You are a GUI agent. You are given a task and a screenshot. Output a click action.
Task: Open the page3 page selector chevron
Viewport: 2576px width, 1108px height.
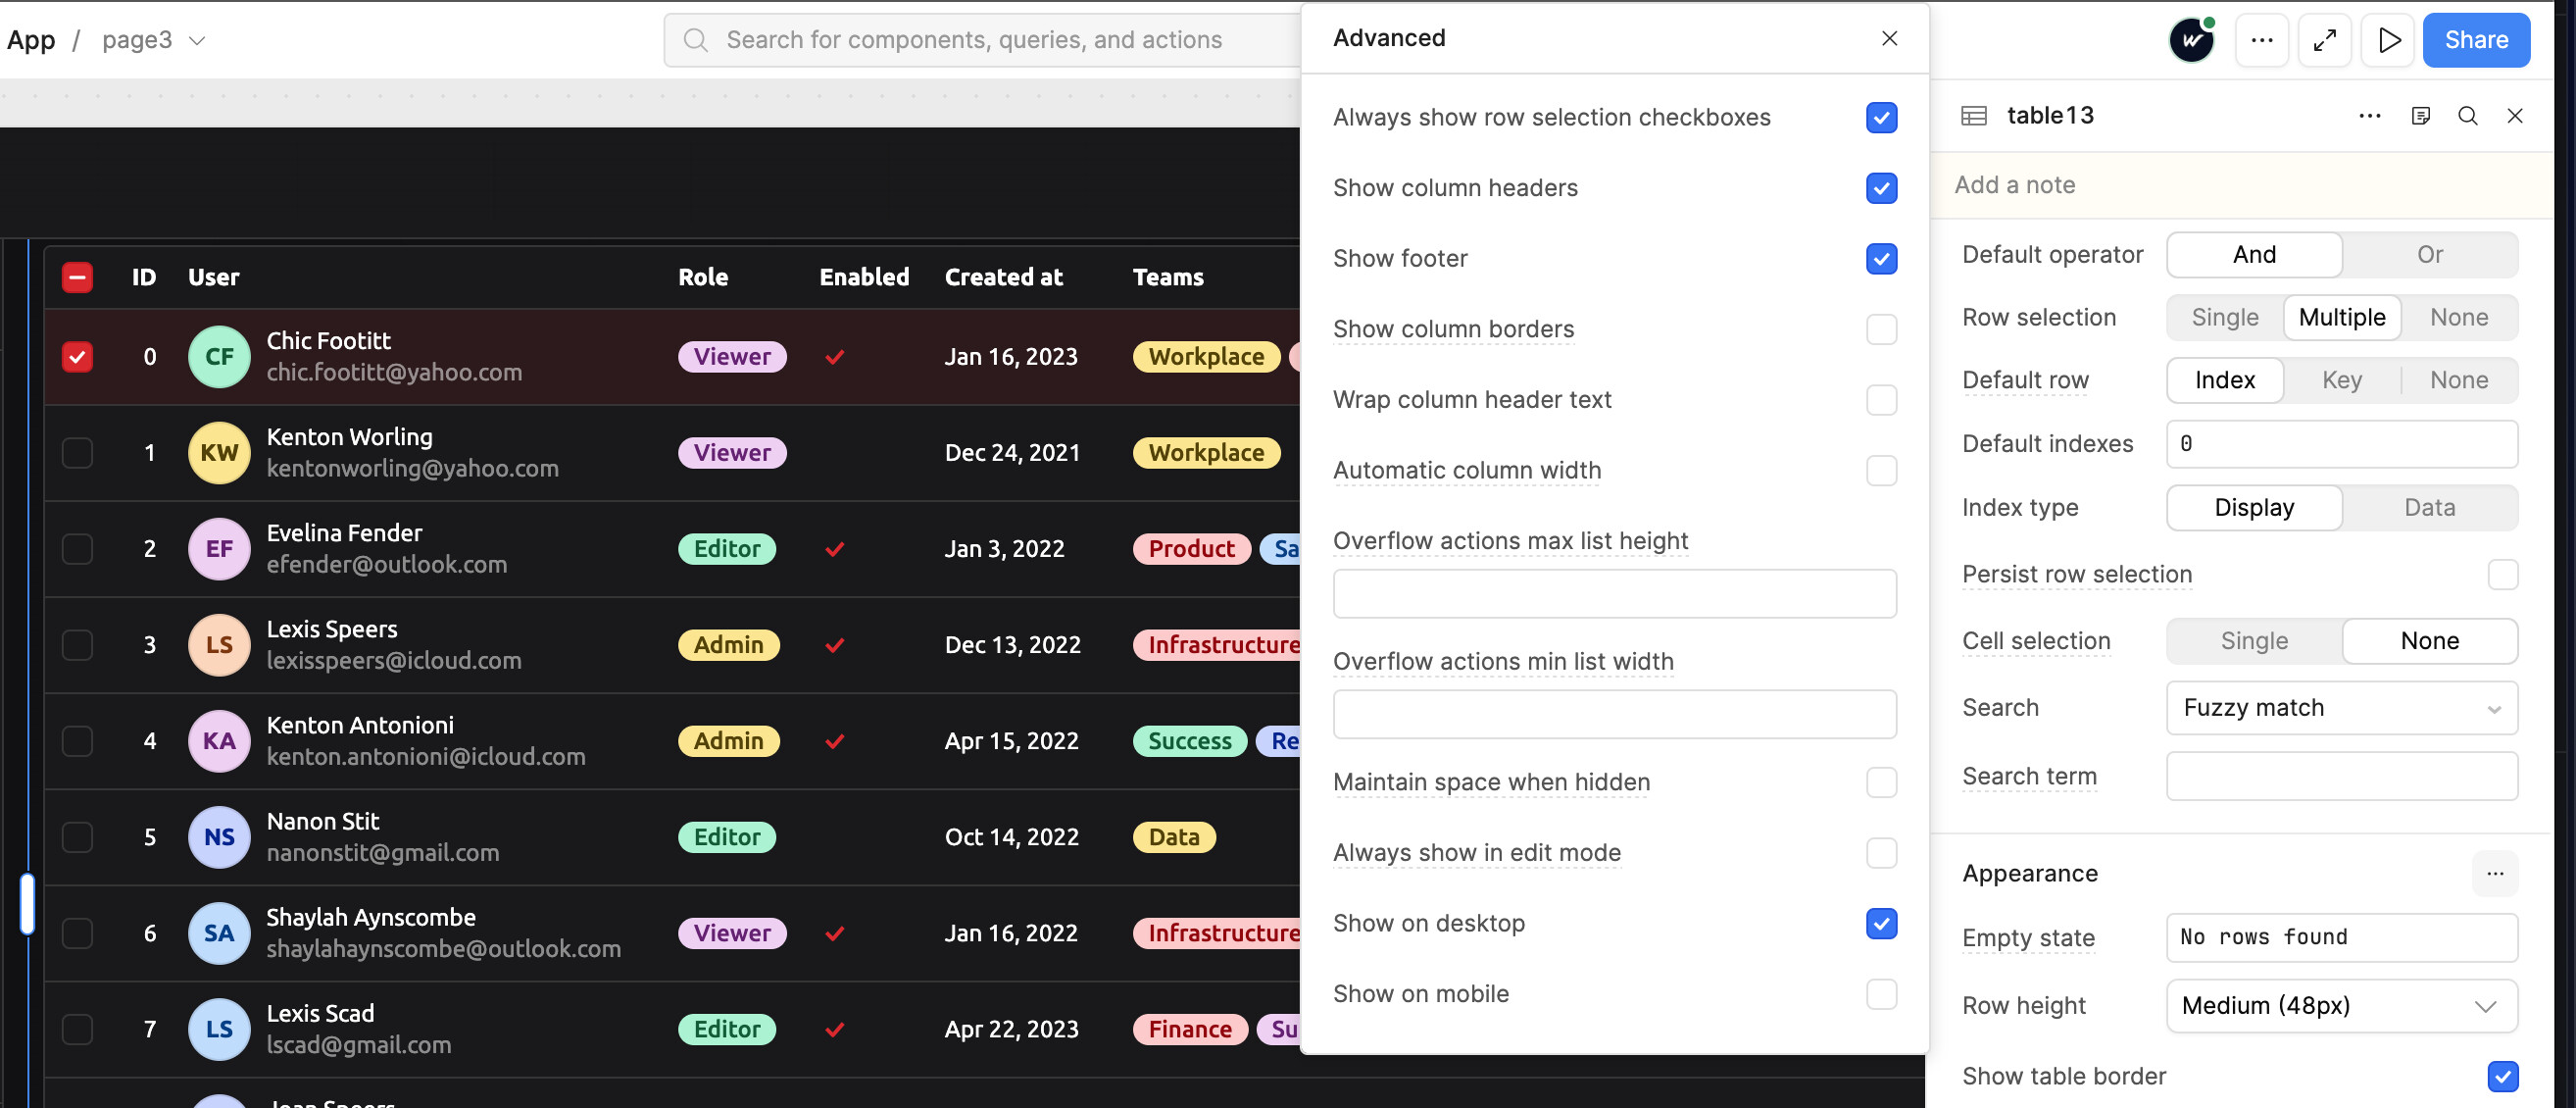pyautogui.click(x=197, y=40)
